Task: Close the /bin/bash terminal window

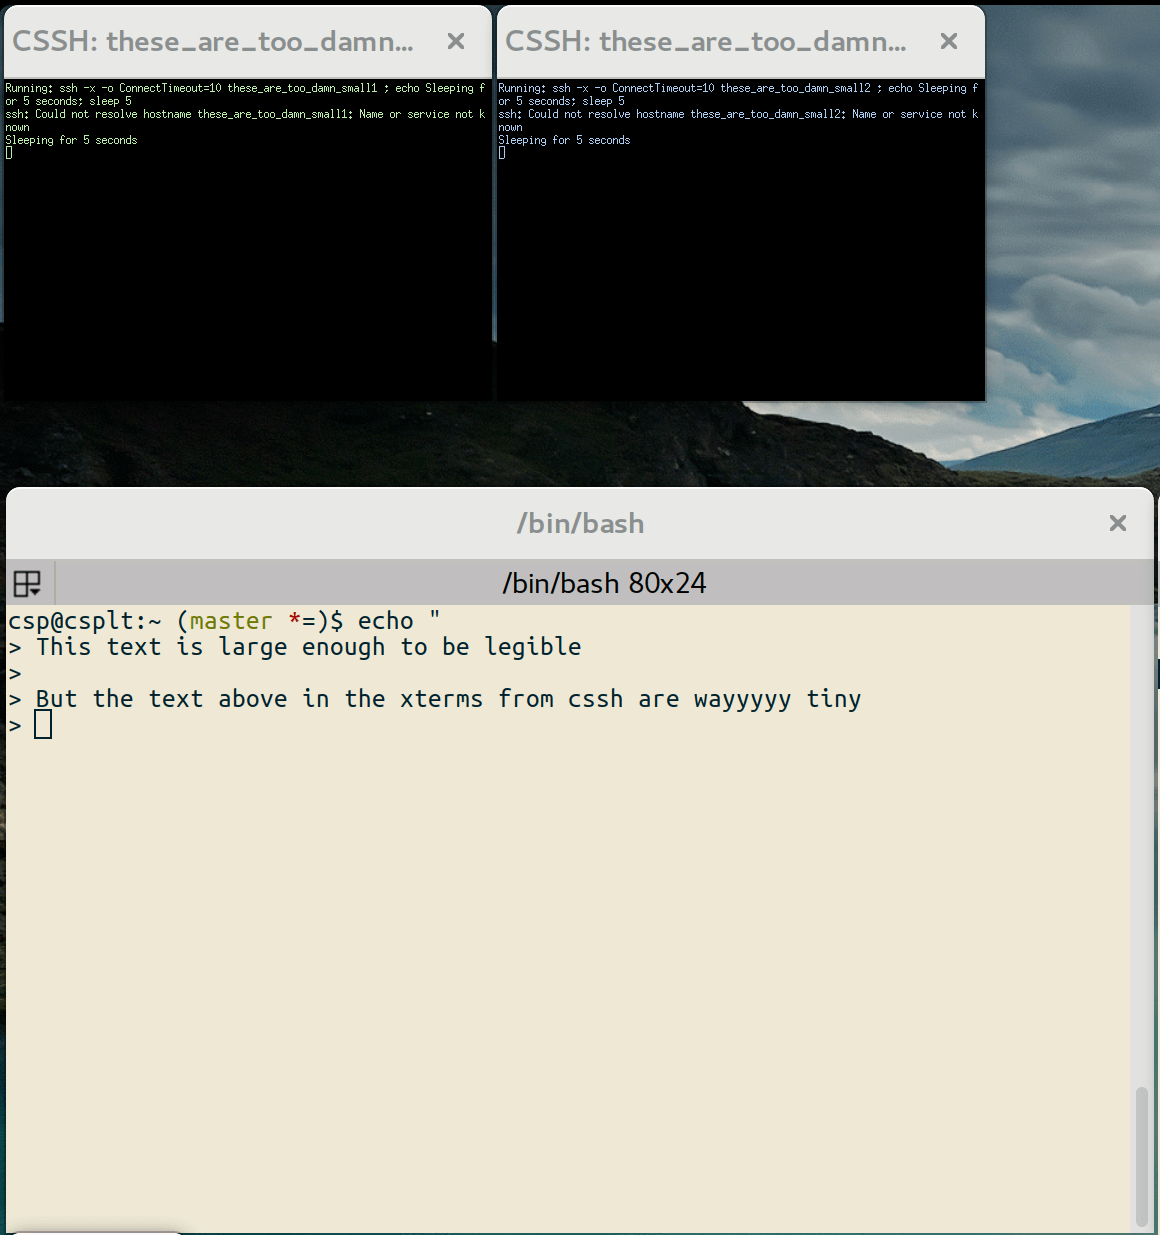Action: point(1117,523)
